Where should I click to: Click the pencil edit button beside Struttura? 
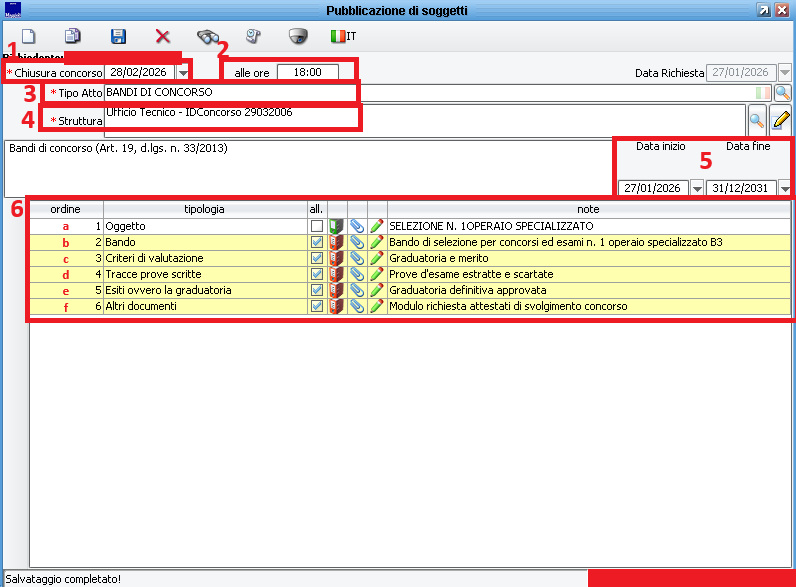(x=781, y=120)
